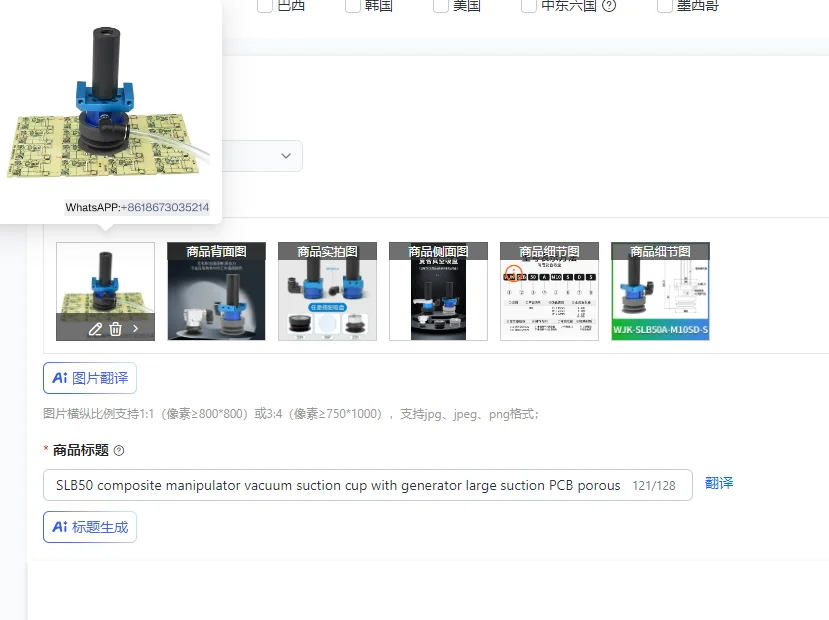Viewport: 829px width, 620px height.
Task: Click the AI 图片翻译 button
Action: [x=90, y=378]
